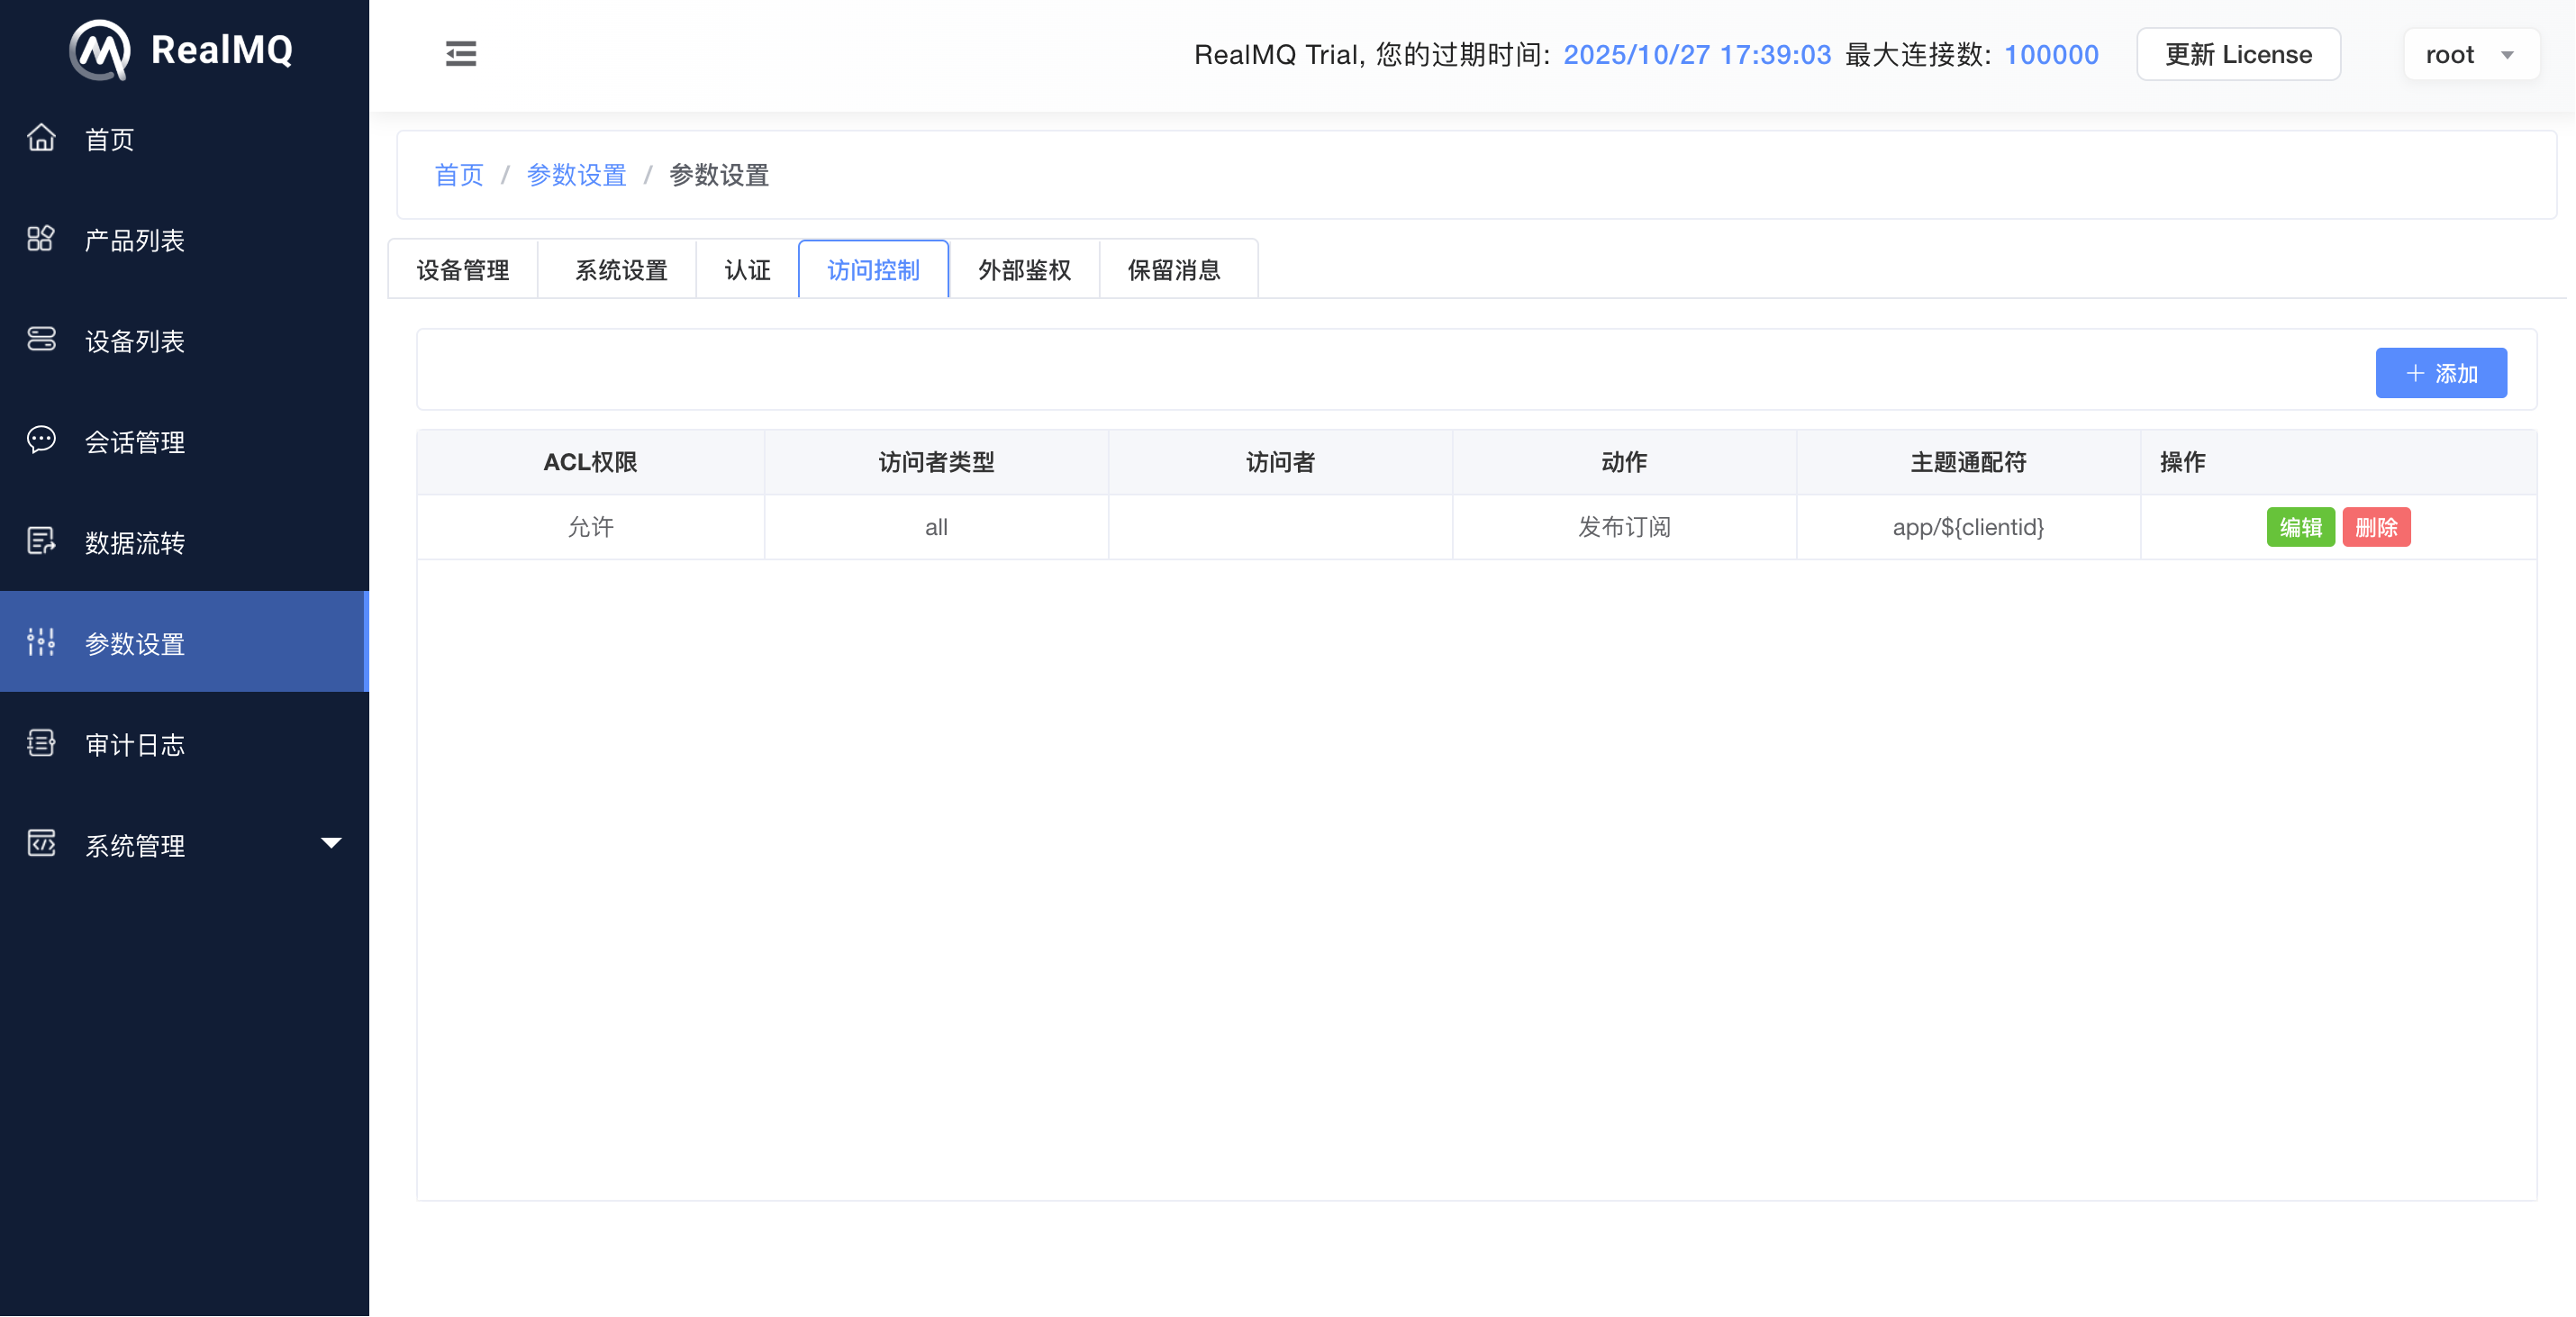The height and width of the screenshot is (1317, 2576).
Task: Open 设备列表 sidebar menu item
Action: pos(185,341)
